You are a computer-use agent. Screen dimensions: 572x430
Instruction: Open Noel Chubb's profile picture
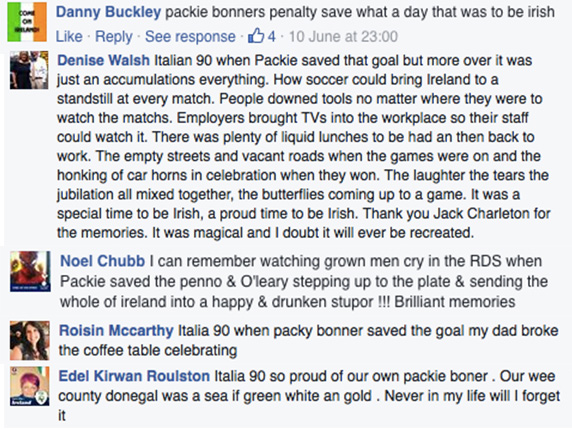click(x=30, y=271)
